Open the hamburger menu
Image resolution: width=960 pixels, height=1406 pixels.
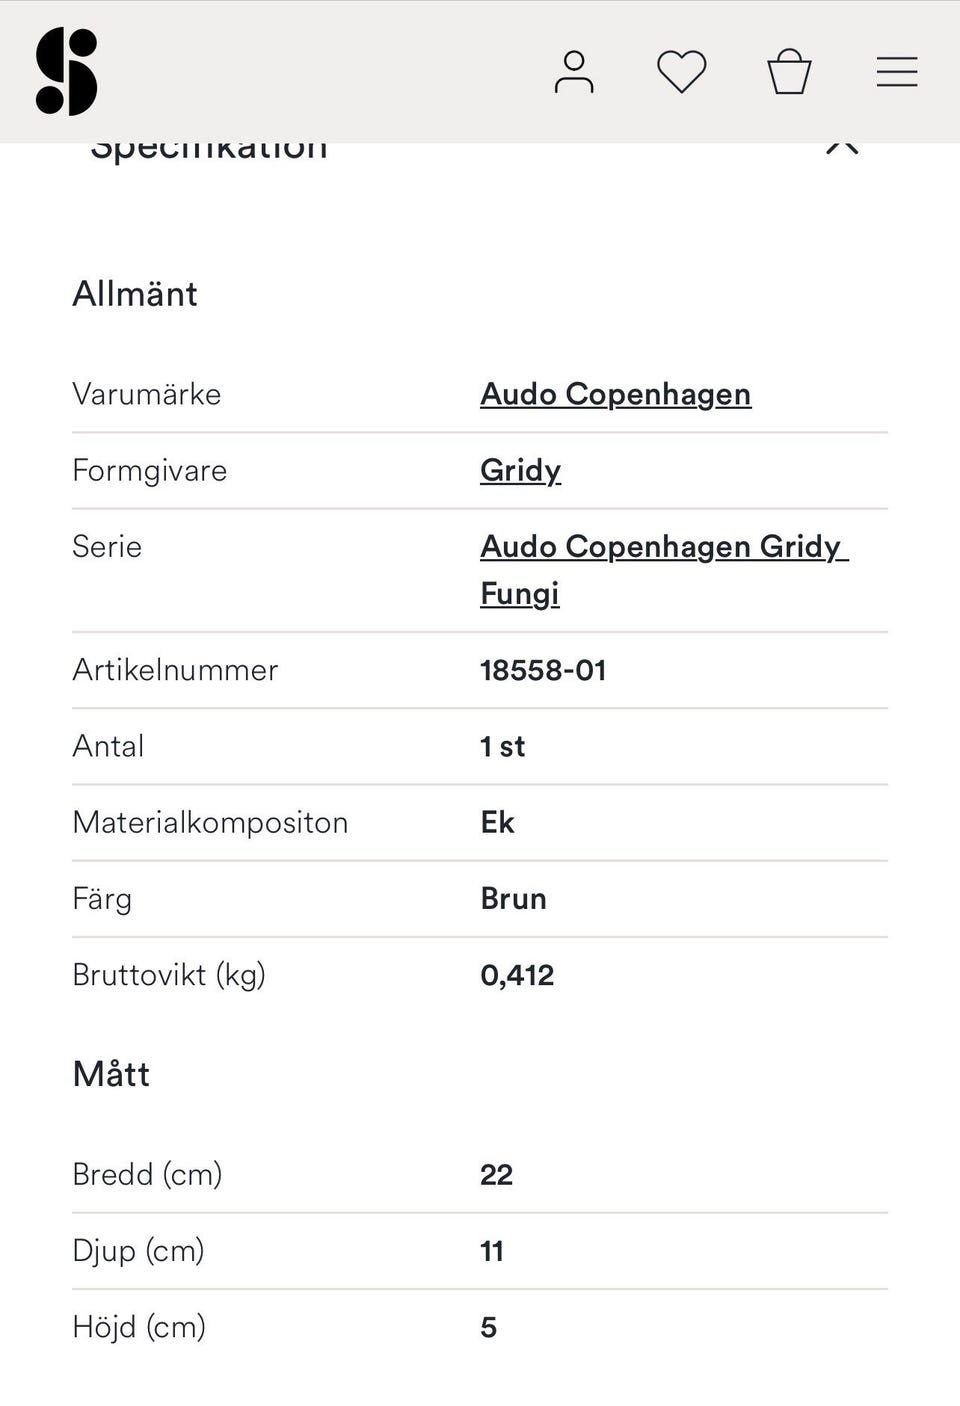[896, 72]
